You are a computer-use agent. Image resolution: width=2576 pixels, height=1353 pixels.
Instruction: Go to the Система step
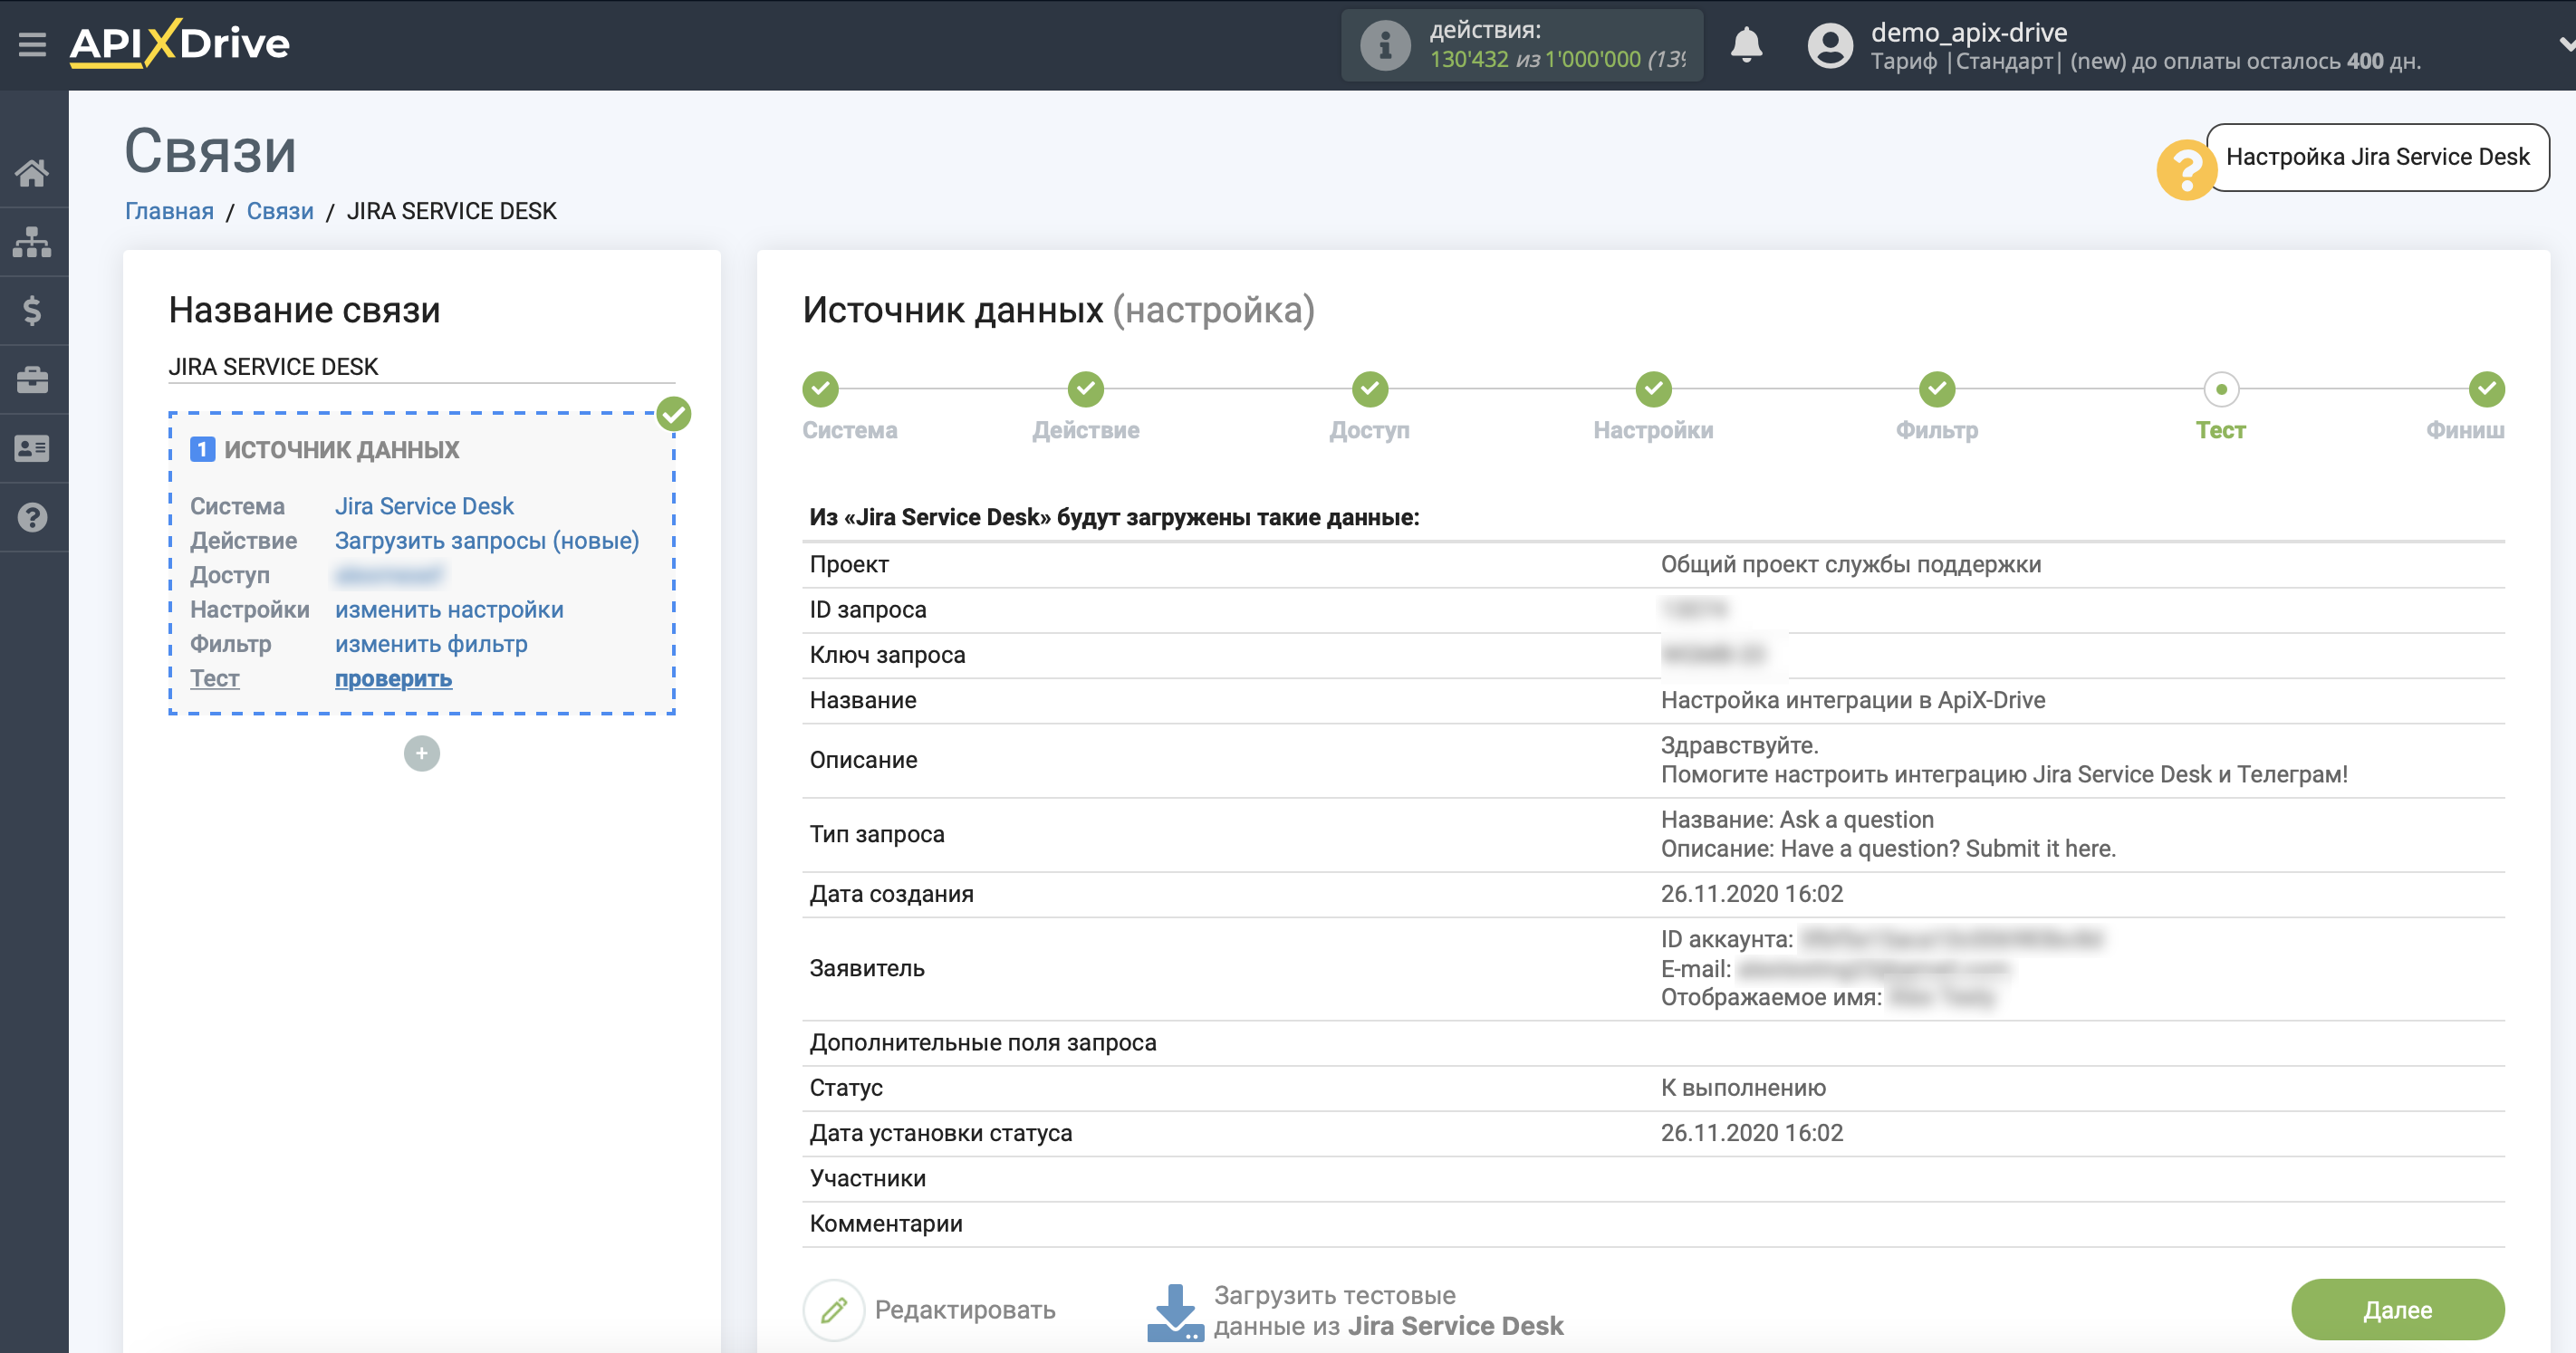821,390
